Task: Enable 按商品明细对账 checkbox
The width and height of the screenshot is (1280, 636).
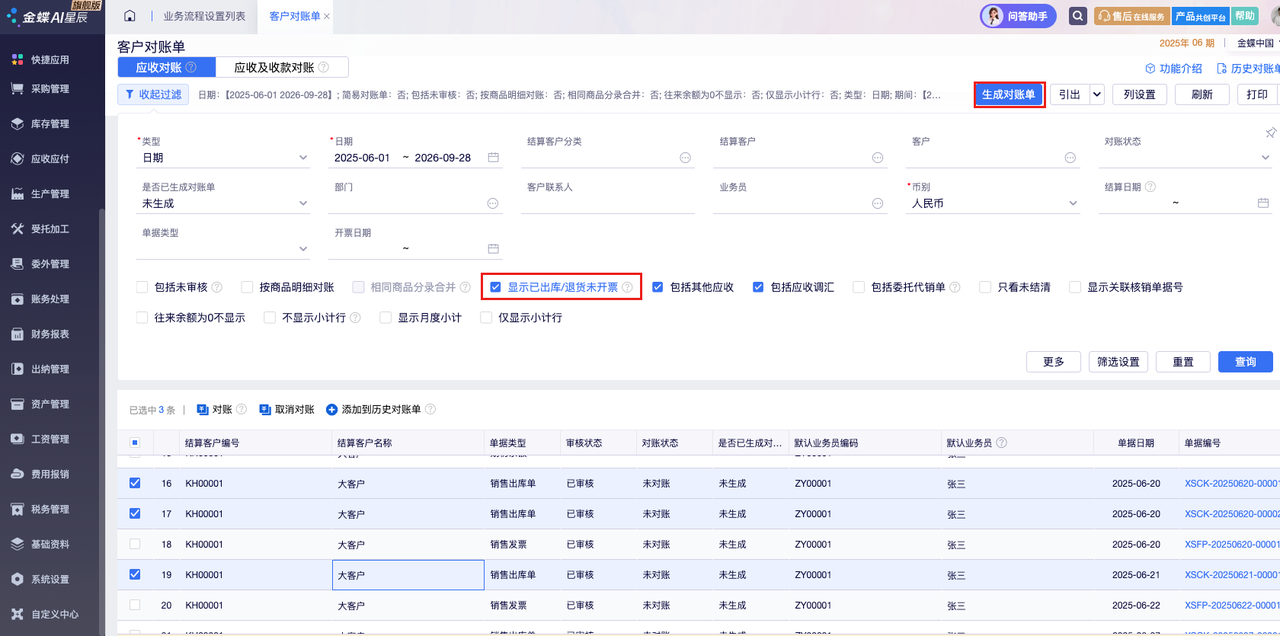Action: [x=247, y=287]
